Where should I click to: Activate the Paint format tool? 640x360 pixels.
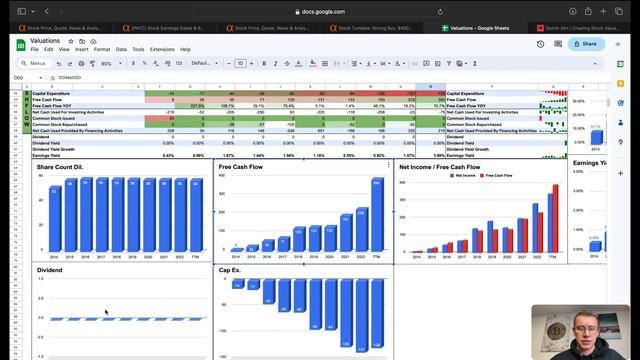pos(92,64)
